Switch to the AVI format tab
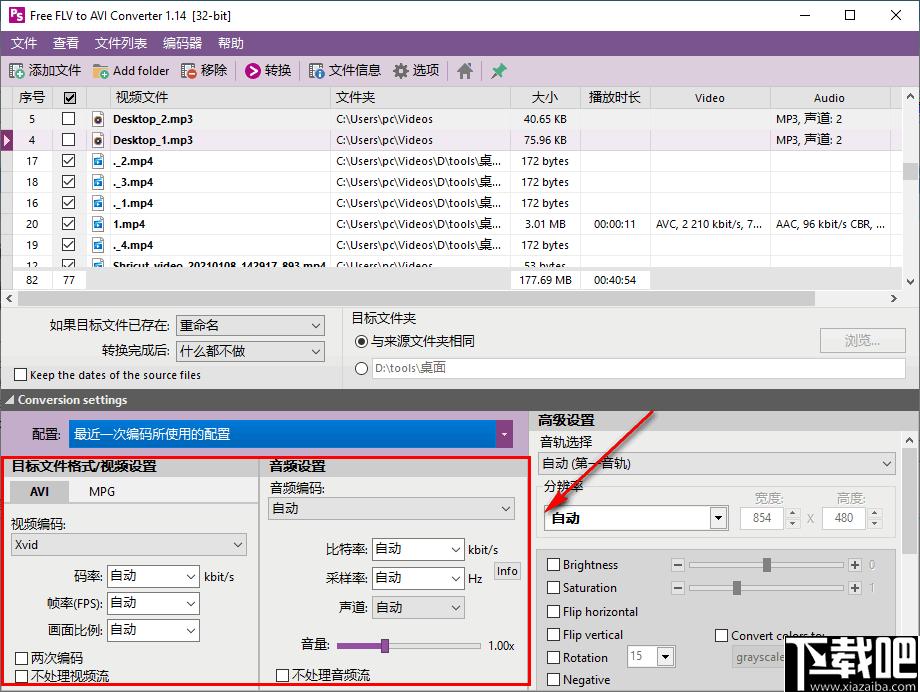The image size is (920, 692). [39, 492]
